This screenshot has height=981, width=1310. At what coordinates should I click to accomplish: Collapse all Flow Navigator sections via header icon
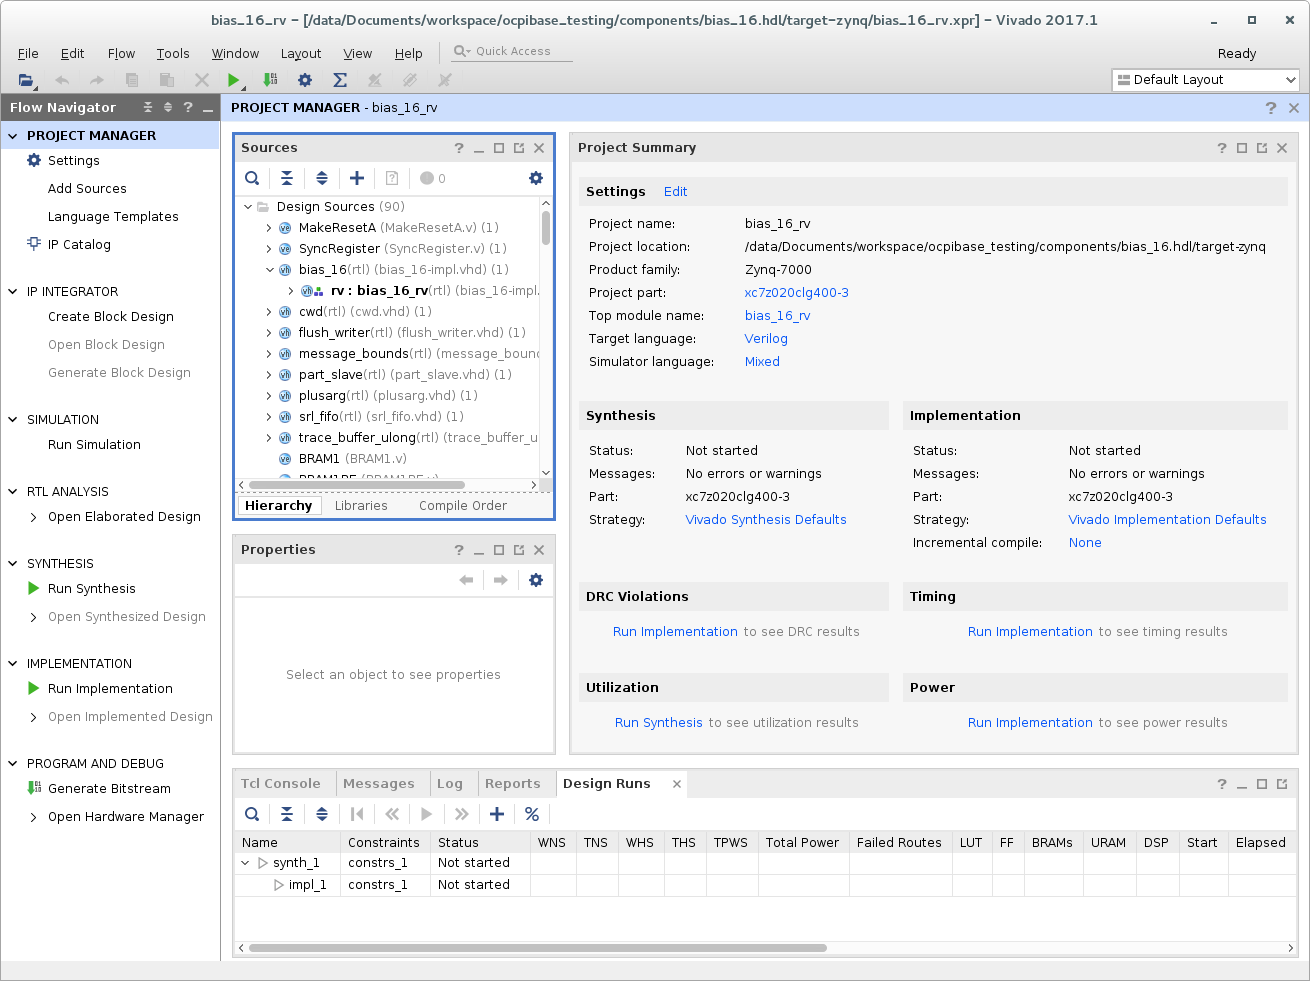pos(148,107)
